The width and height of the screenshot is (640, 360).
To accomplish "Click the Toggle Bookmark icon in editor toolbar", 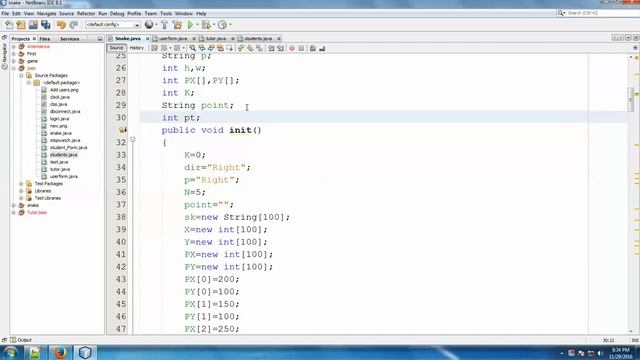I will 260,48.
